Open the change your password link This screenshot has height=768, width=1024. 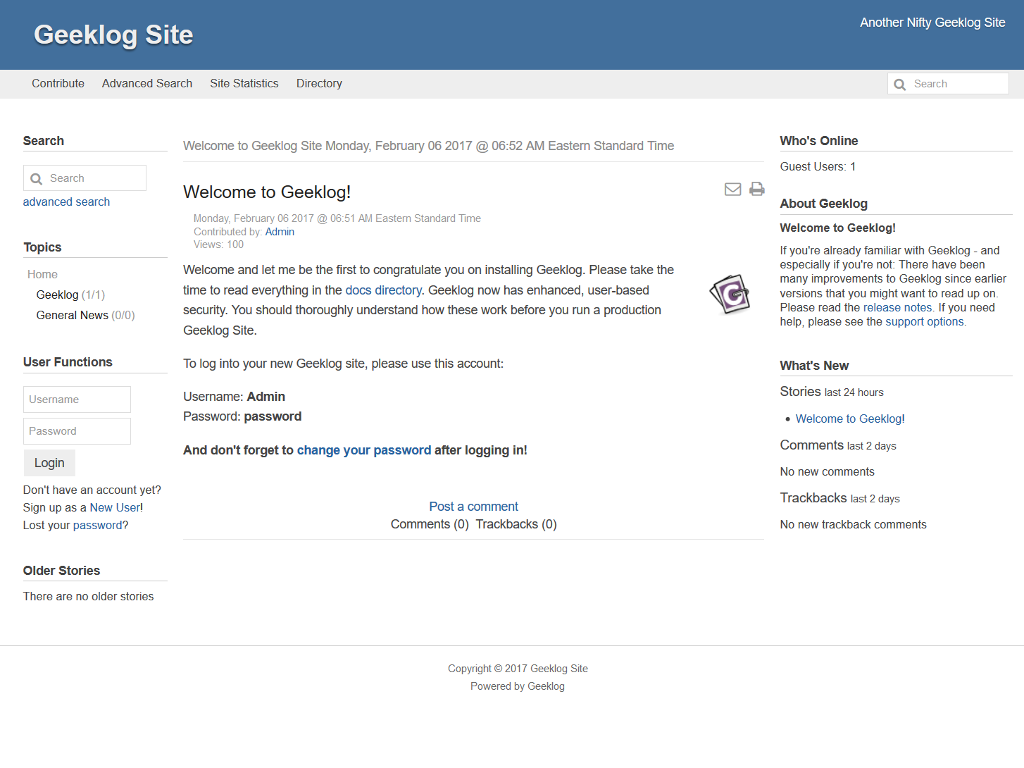tap(364, 450)
